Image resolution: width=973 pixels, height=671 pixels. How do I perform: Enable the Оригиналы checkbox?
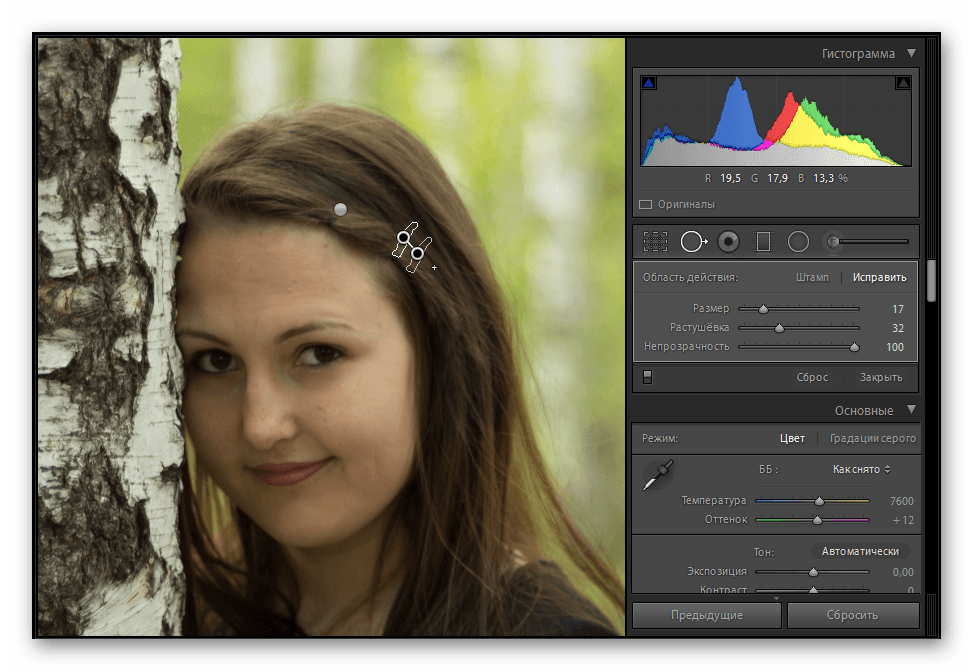point(645,204)
